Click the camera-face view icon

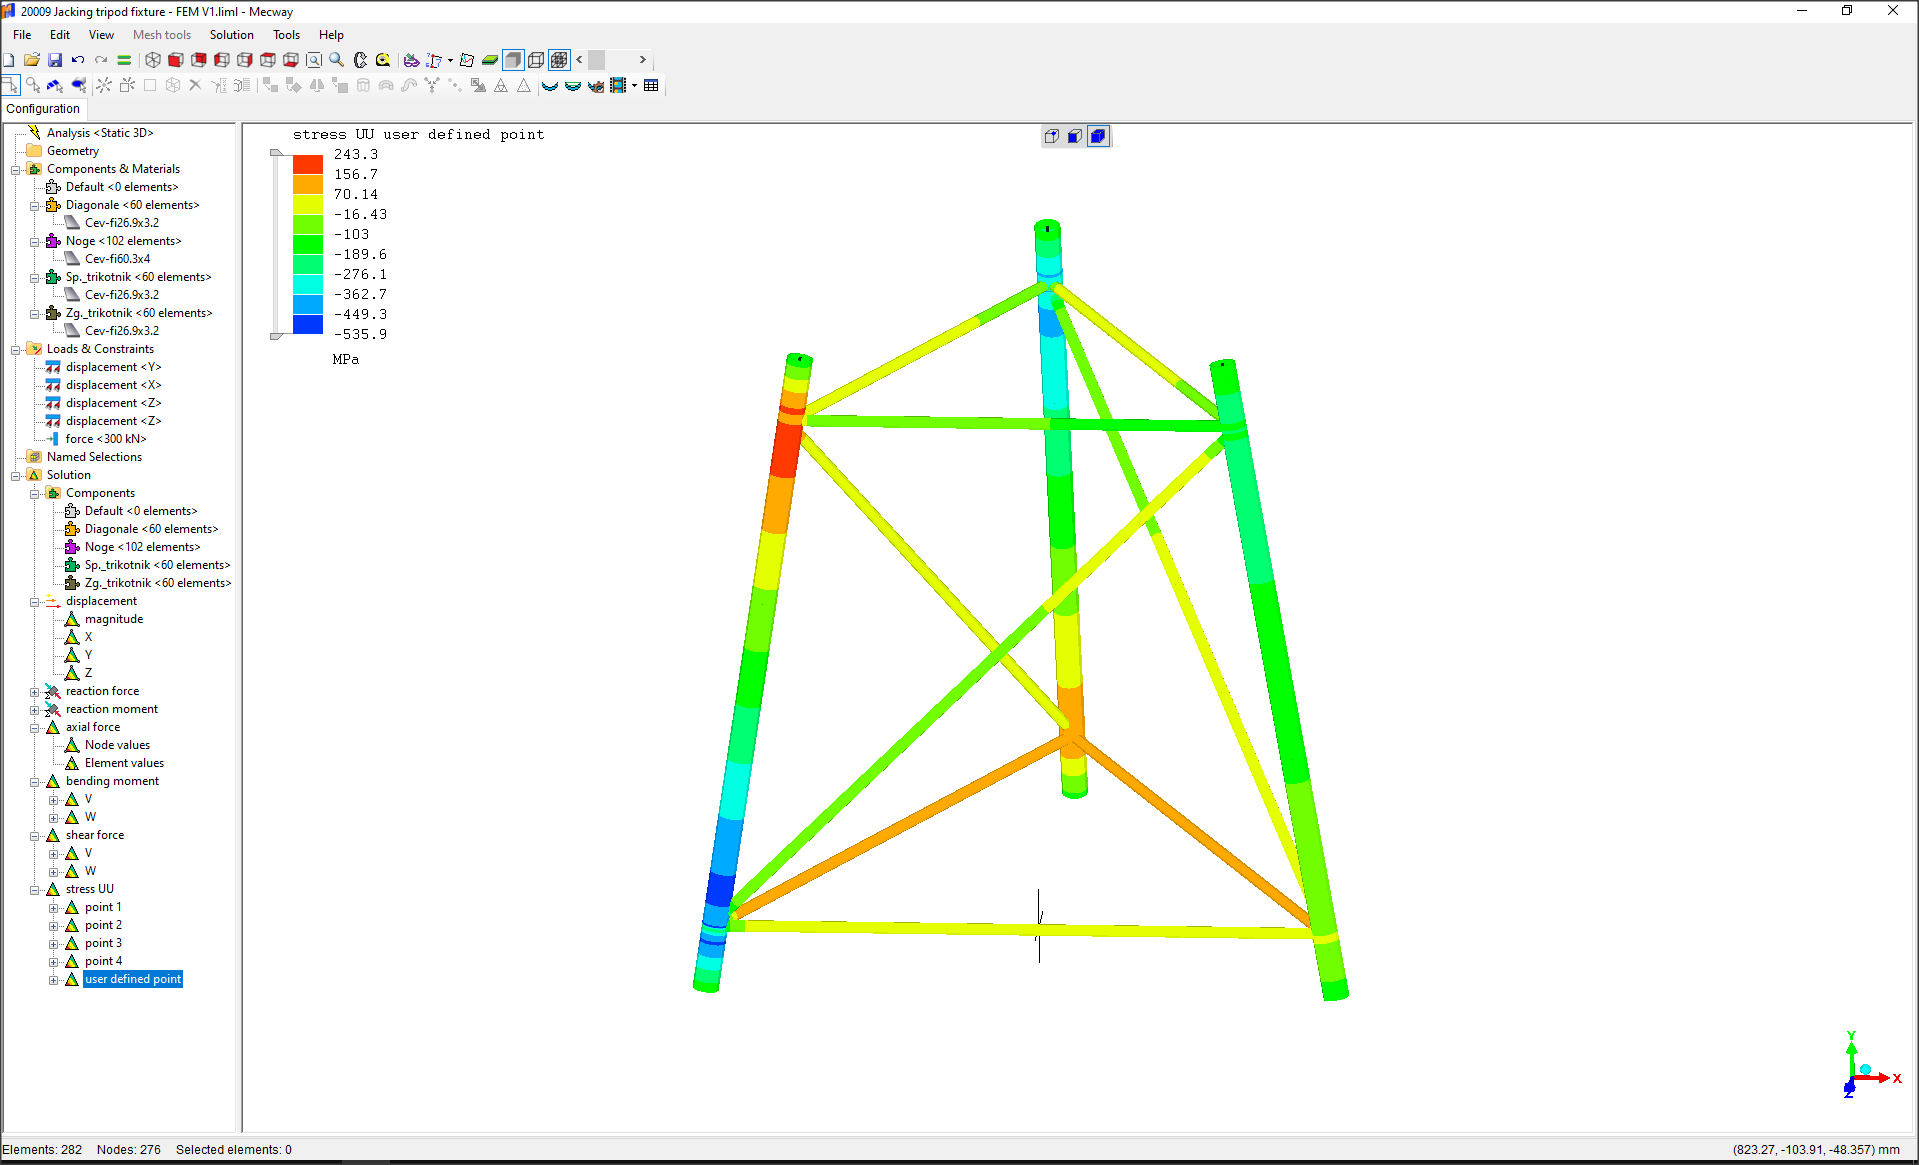[596, 86]
